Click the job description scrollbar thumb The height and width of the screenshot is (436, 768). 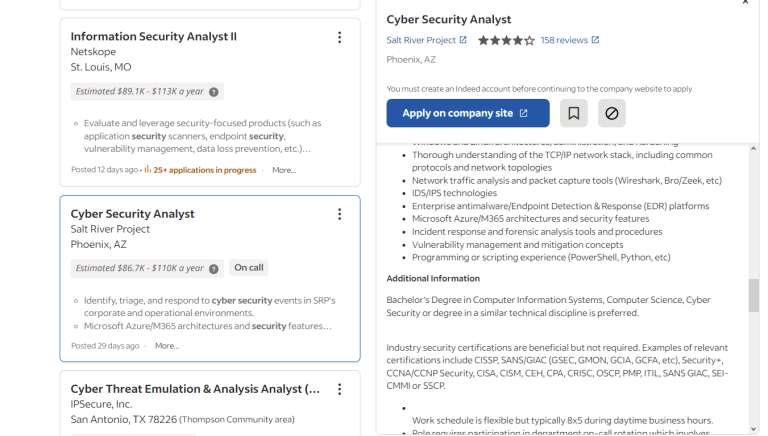(x=753, y=295)
